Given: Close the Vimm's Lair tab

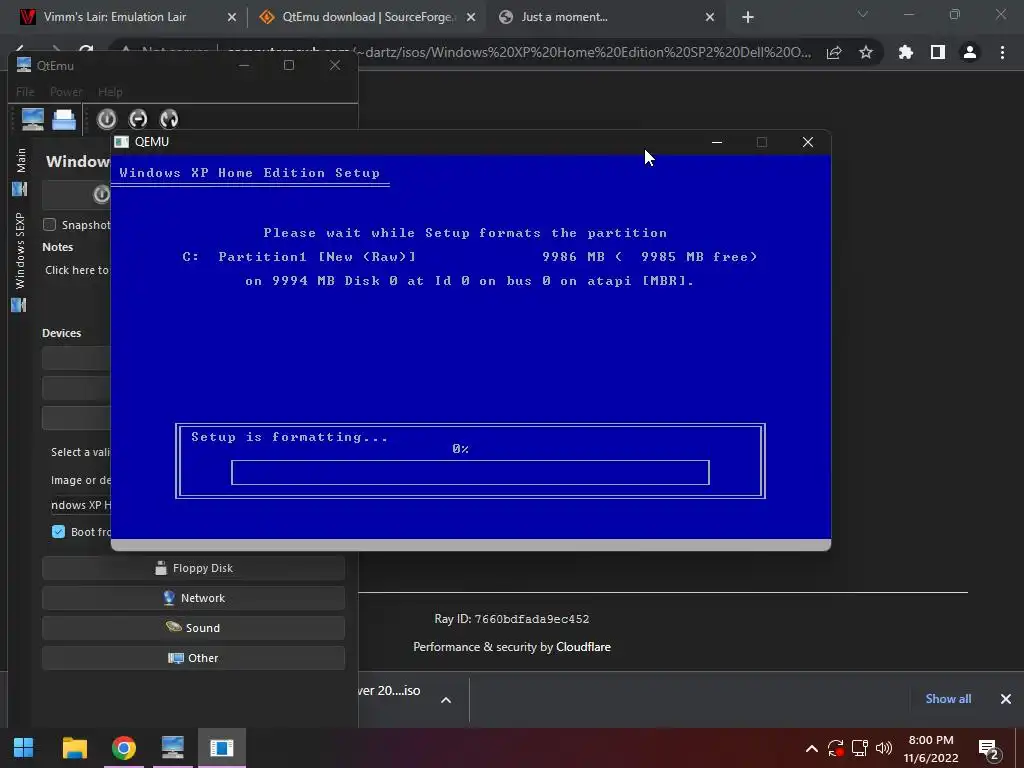Looking at the screenshot, I should 232,18.
